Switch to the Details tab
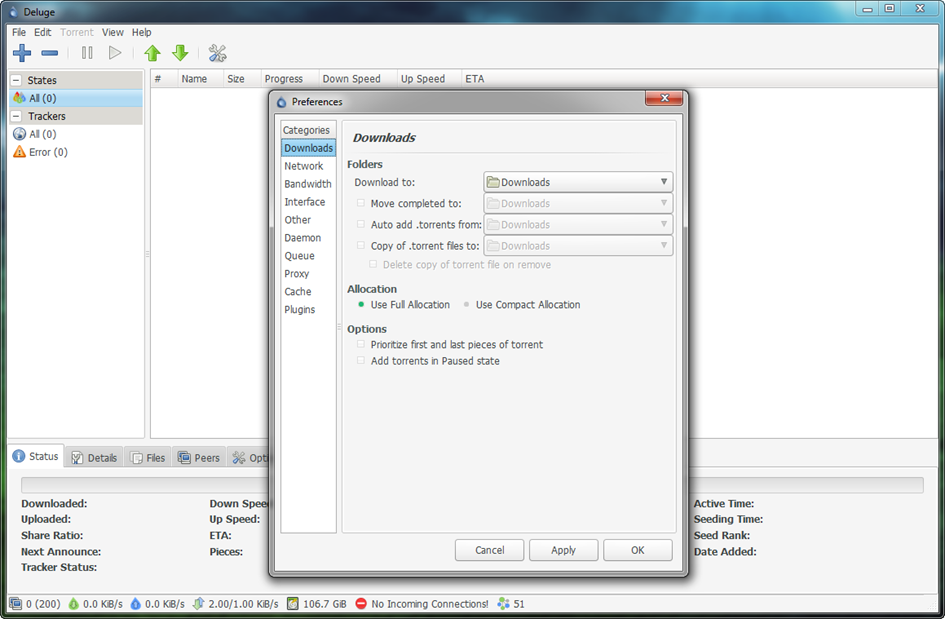The height and width of the screenshot is (619, 945). [x=94, y=458]
